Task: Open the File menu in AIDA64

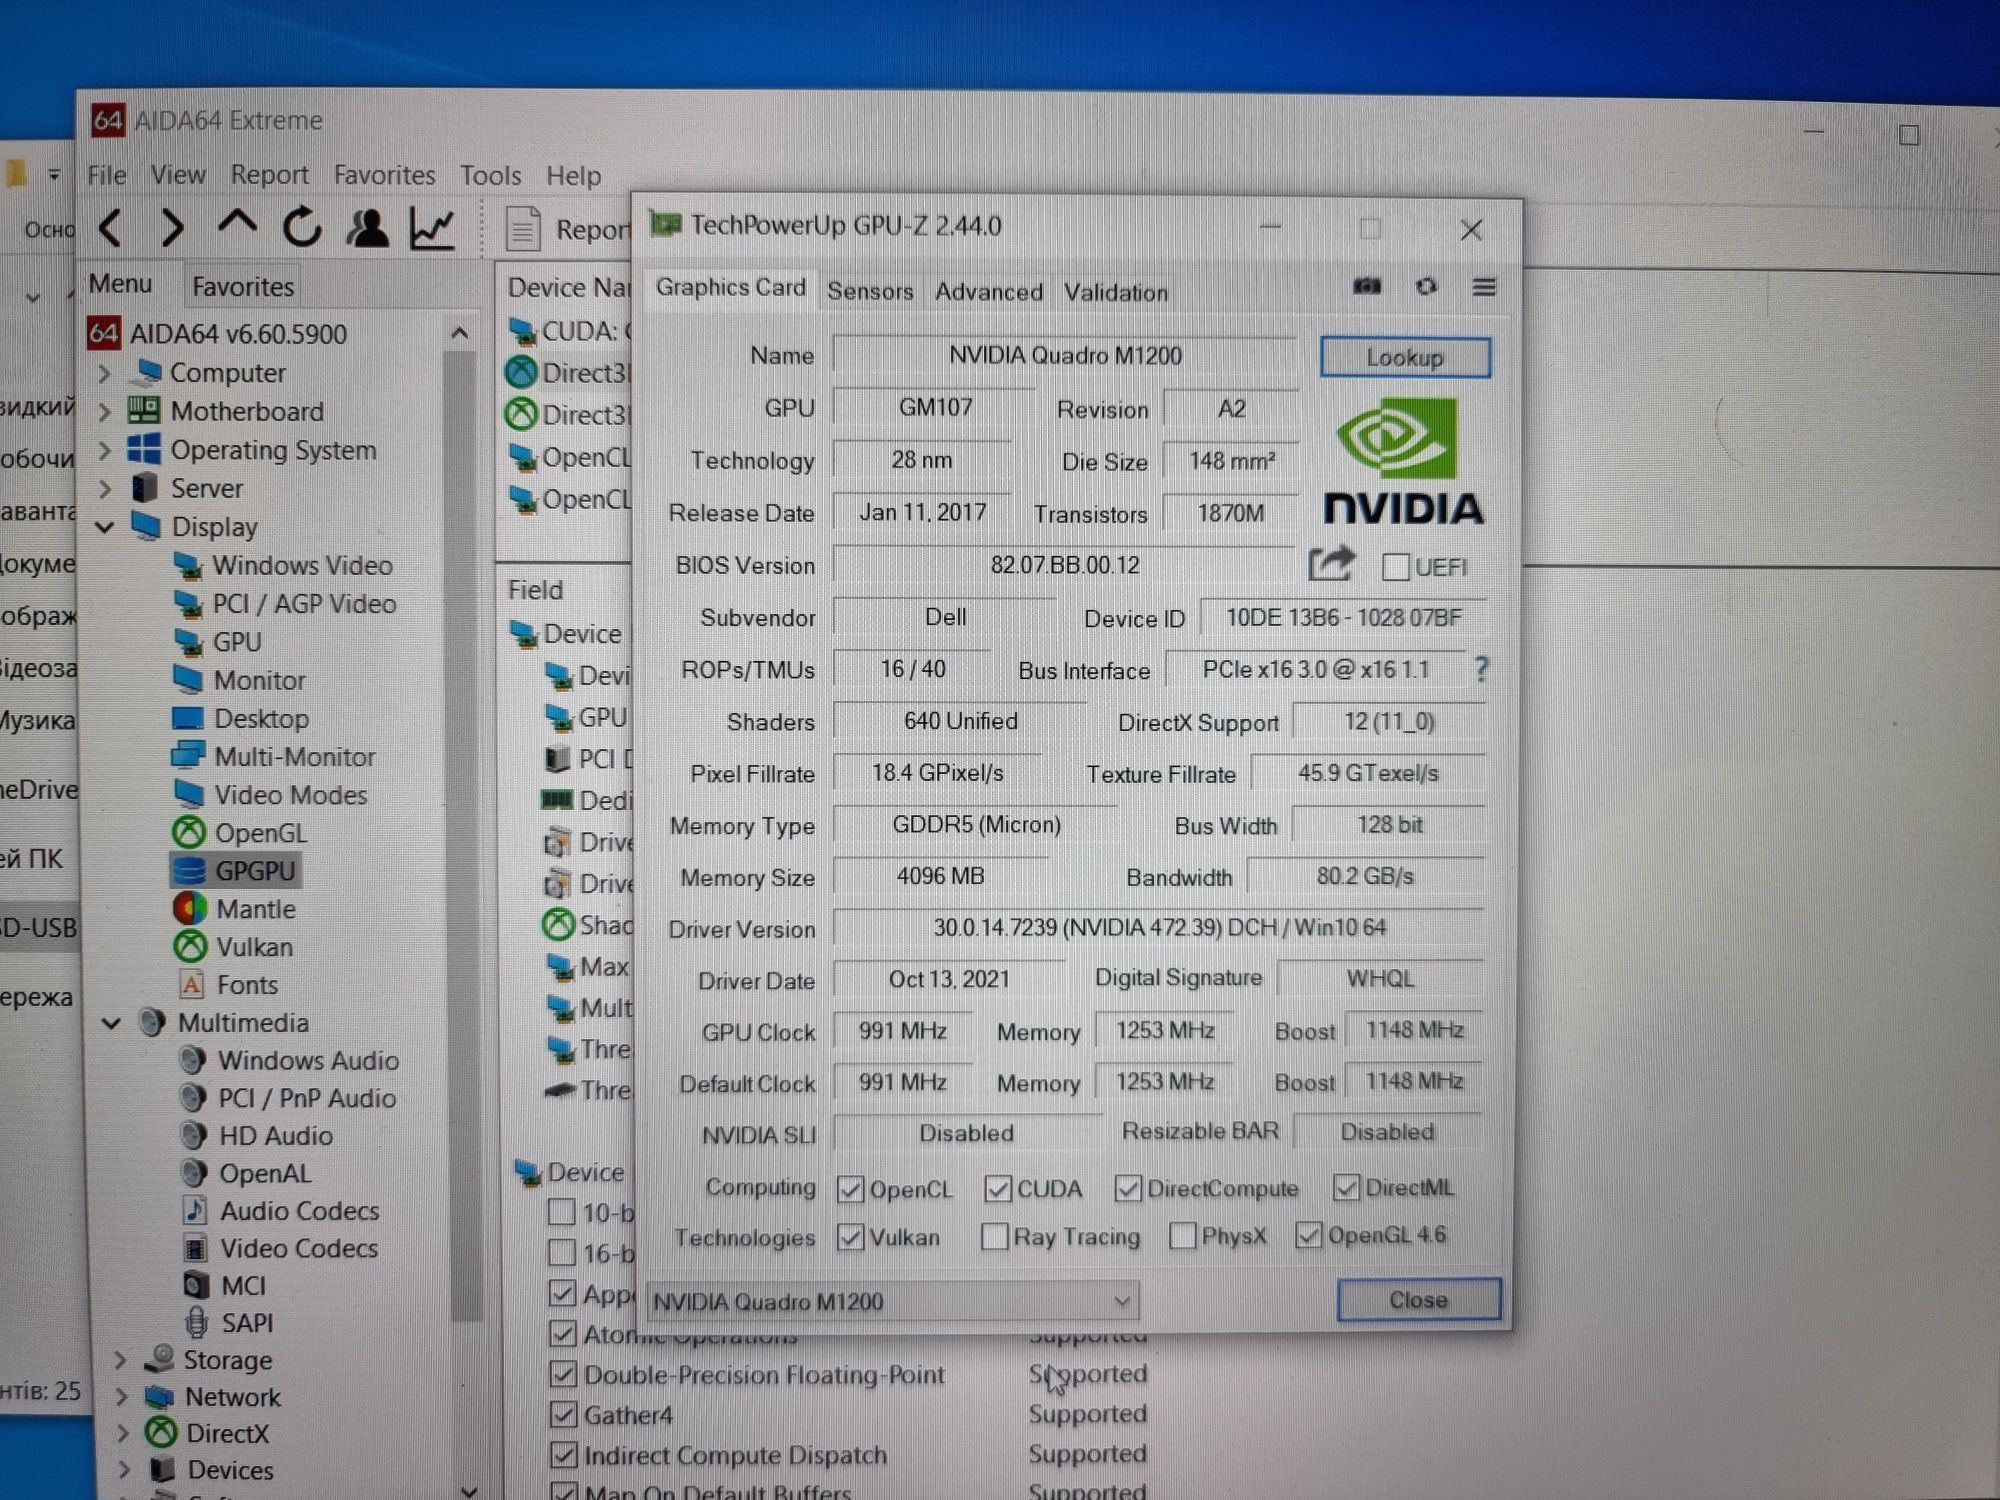Action: point(107,175)
